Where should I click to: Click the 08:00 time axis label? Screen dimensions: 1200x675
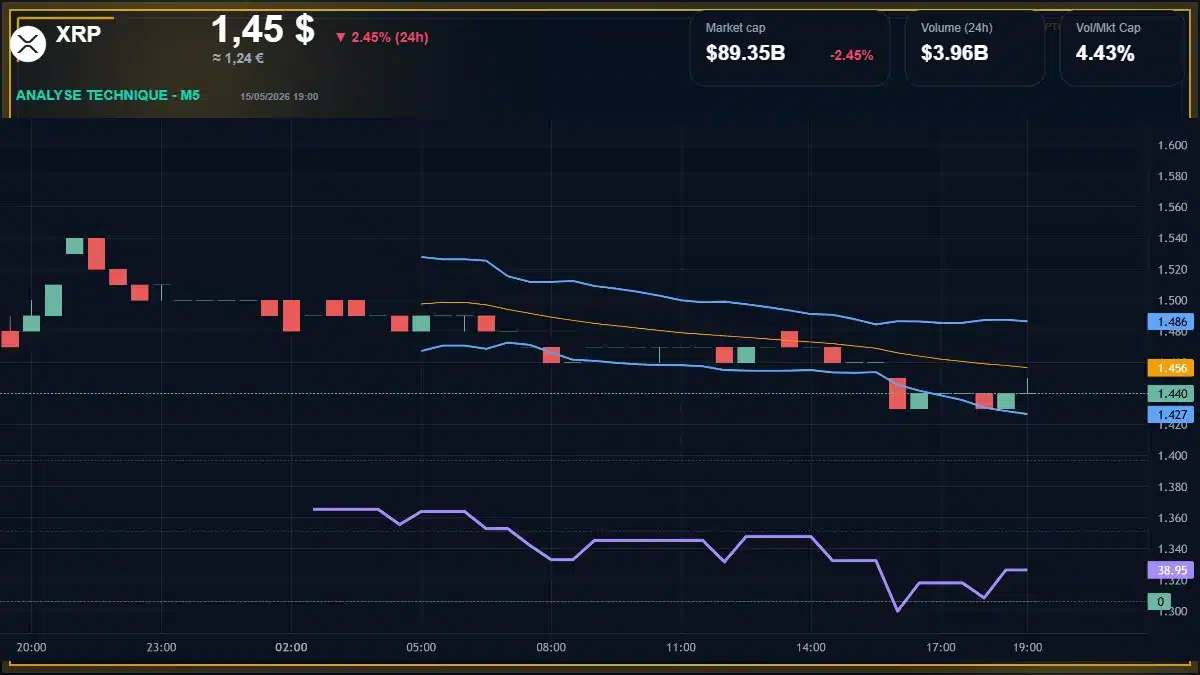[x=551, y=648]
